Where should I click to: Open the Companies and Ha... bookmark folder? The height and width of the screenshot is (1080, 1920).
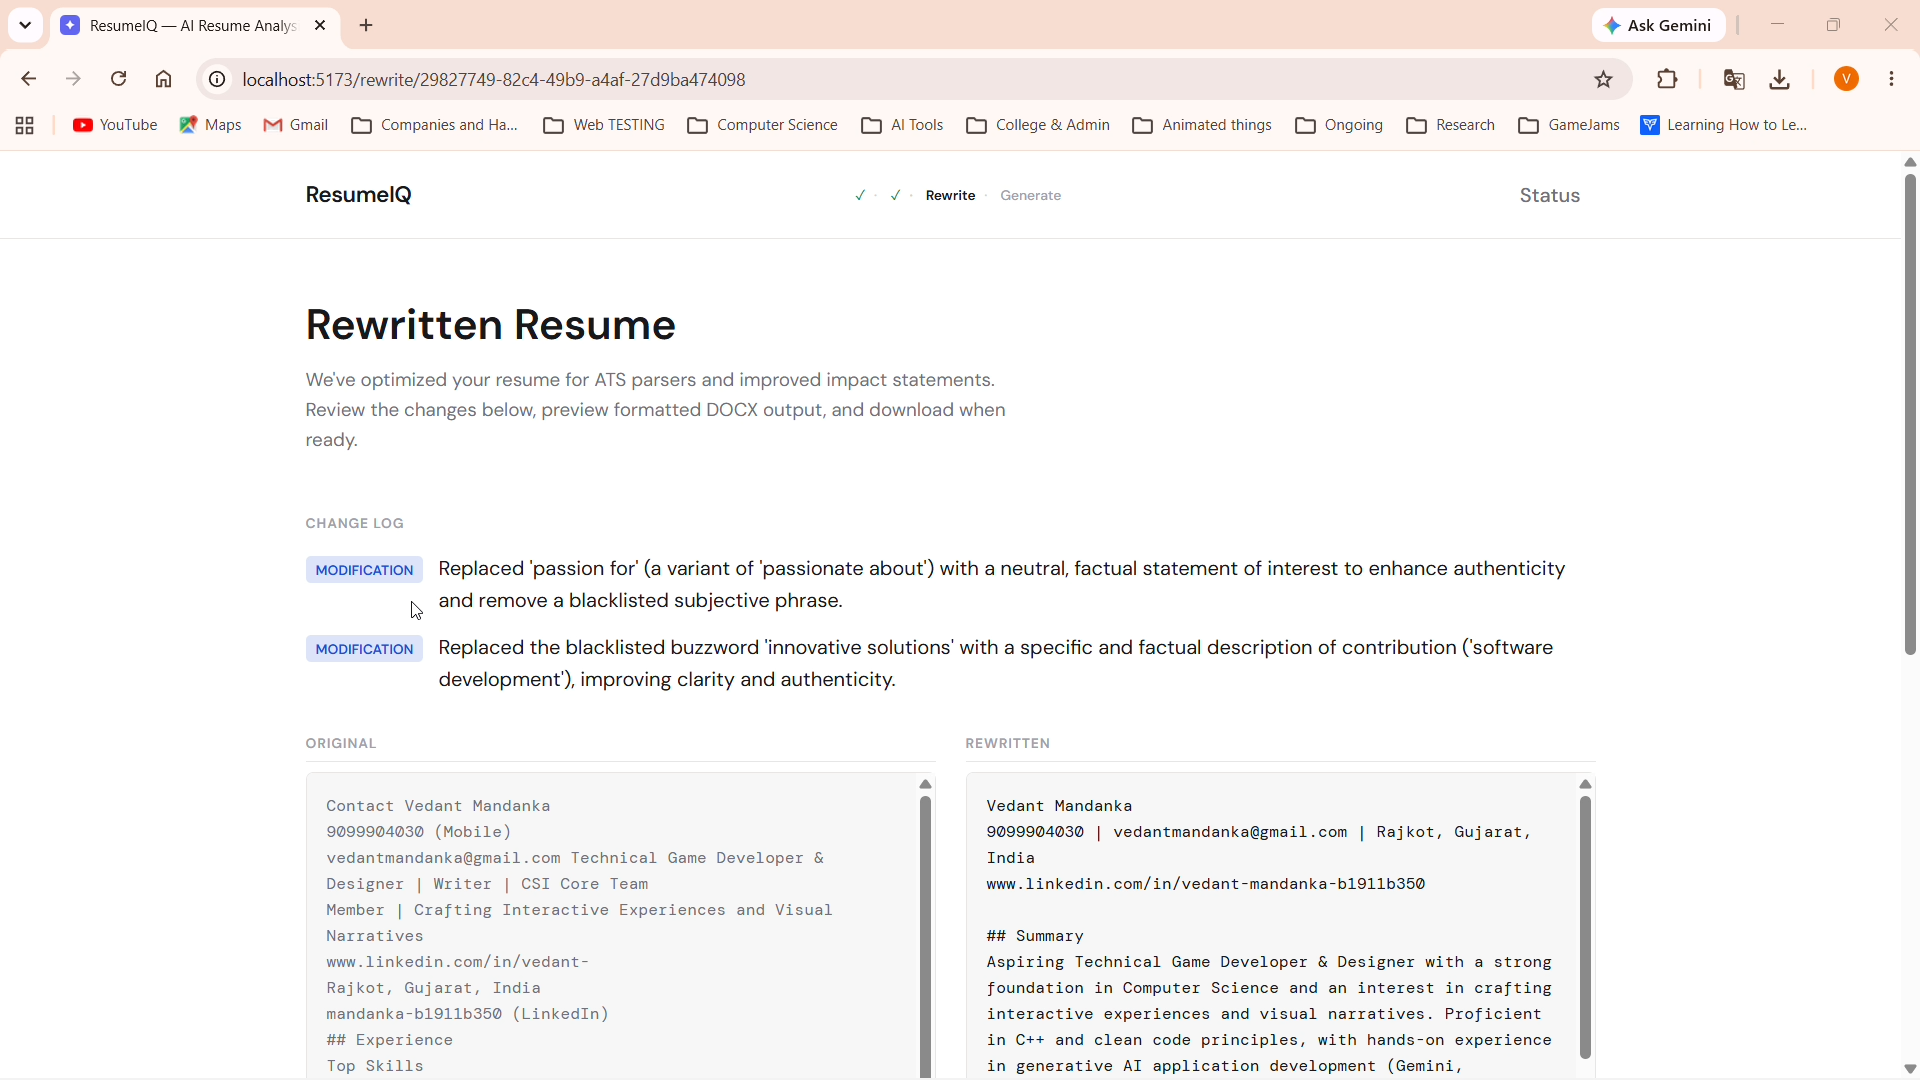coord(435,126)
